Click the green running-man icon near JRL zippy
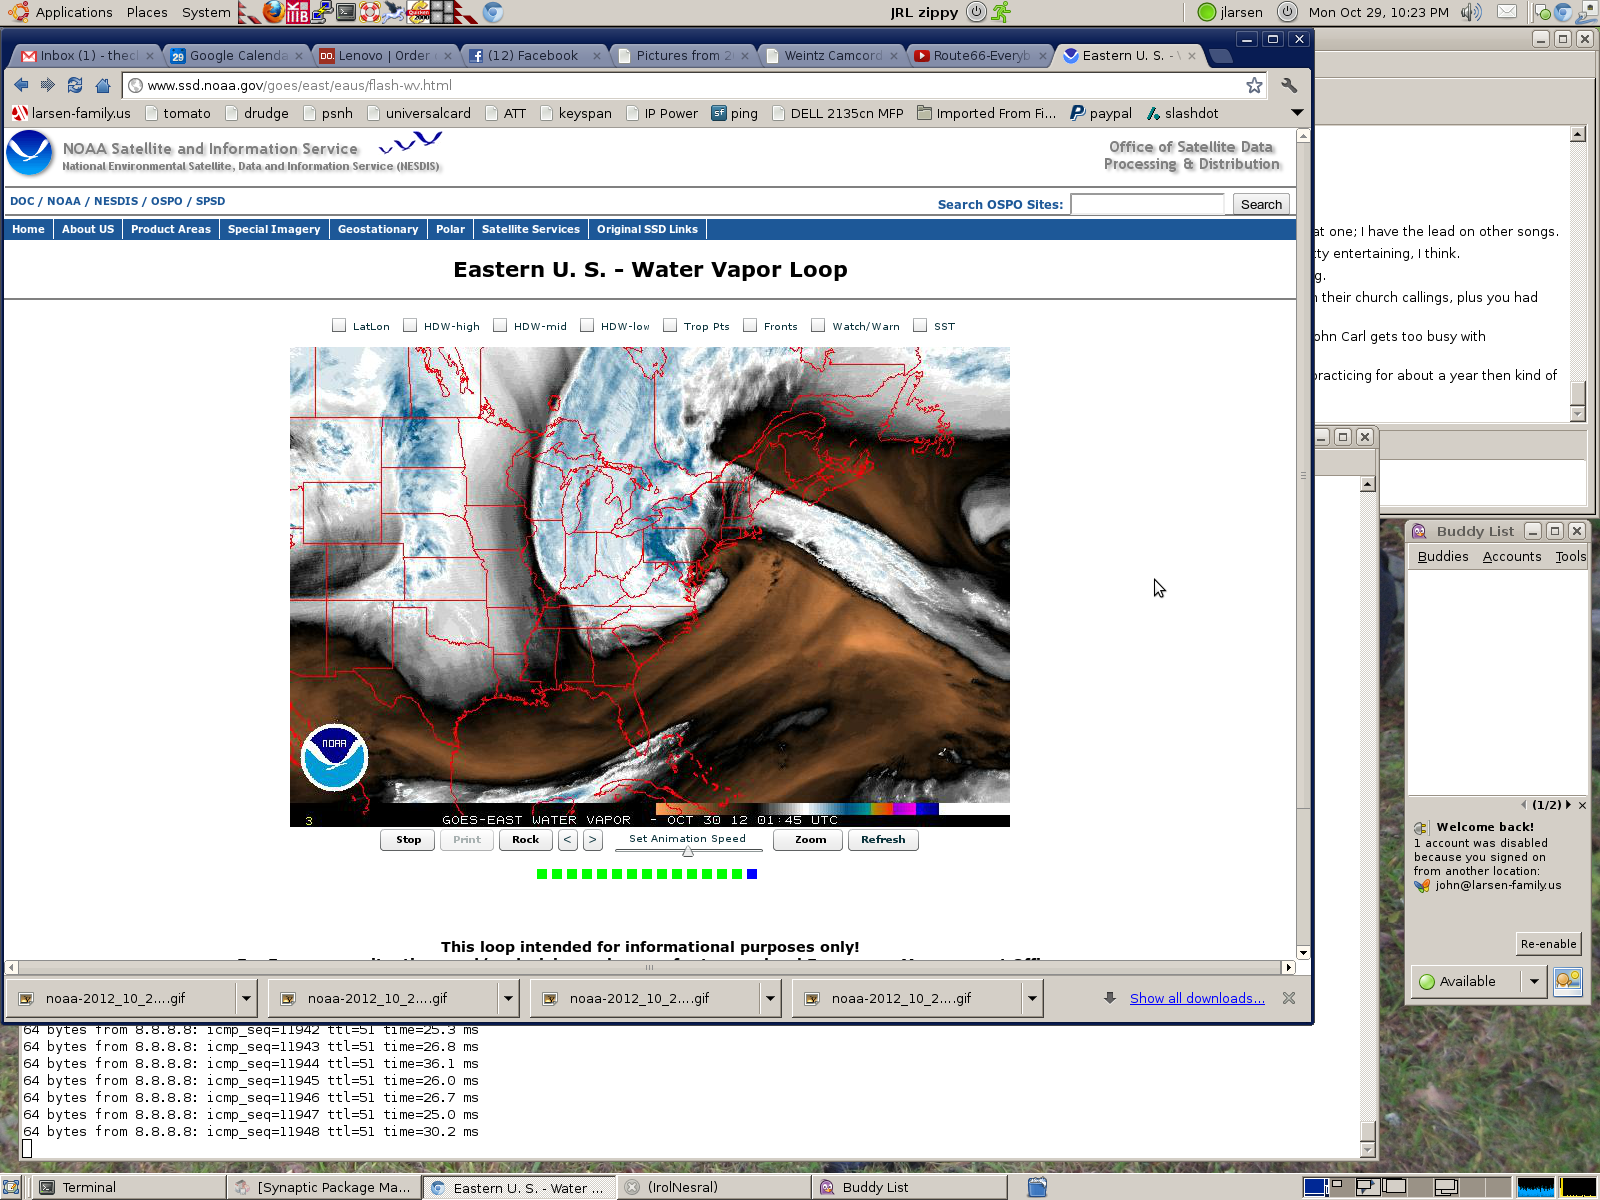This screenshot has width=1600, height=1200. [1001, 12]
